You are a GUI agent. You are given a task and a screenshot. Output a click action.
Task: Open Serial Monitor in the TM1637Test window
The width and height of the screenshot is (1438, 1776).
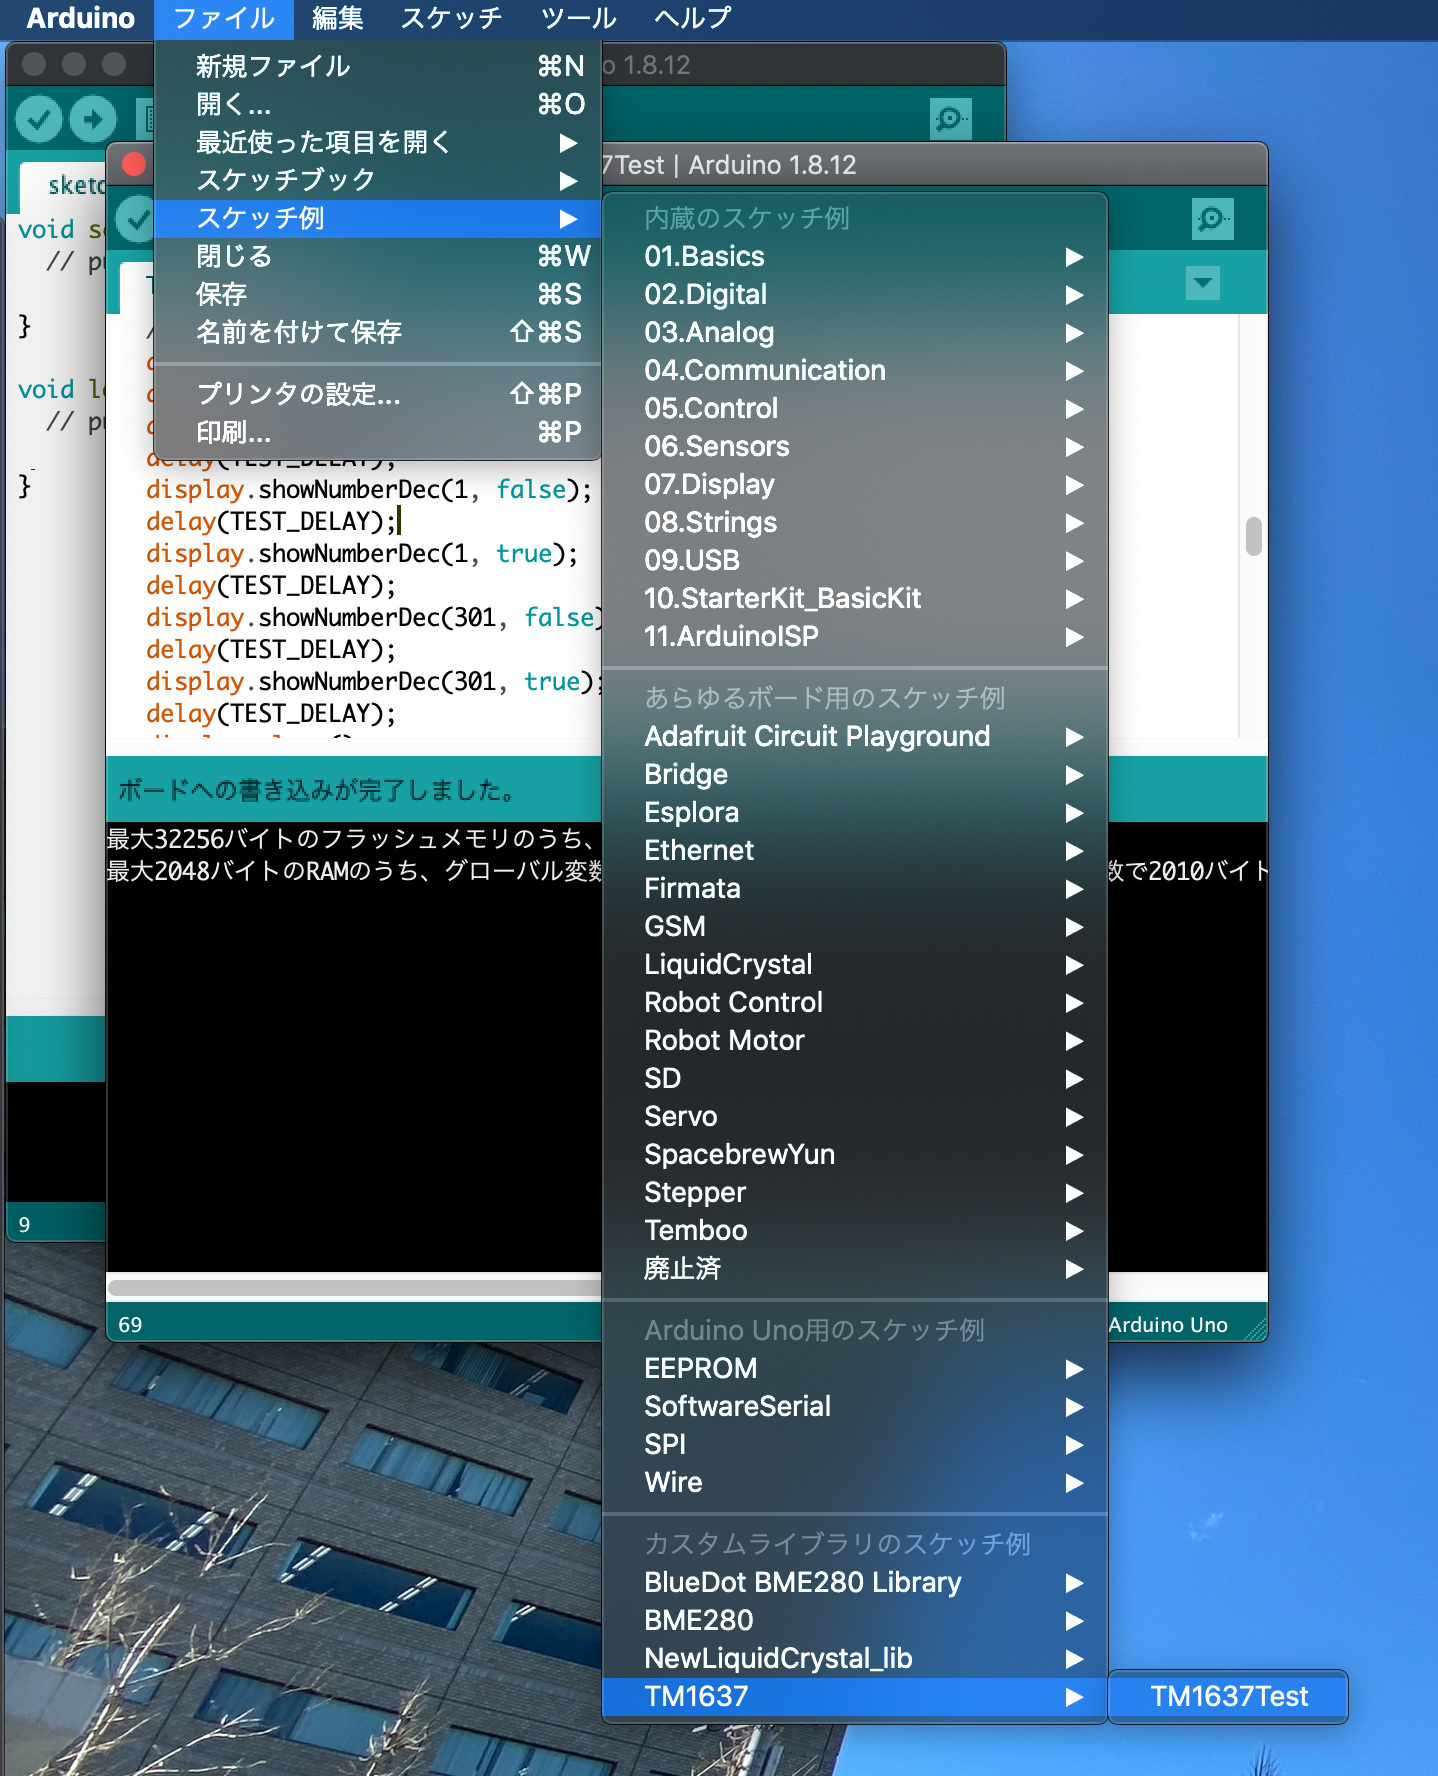pos(1212,219)
